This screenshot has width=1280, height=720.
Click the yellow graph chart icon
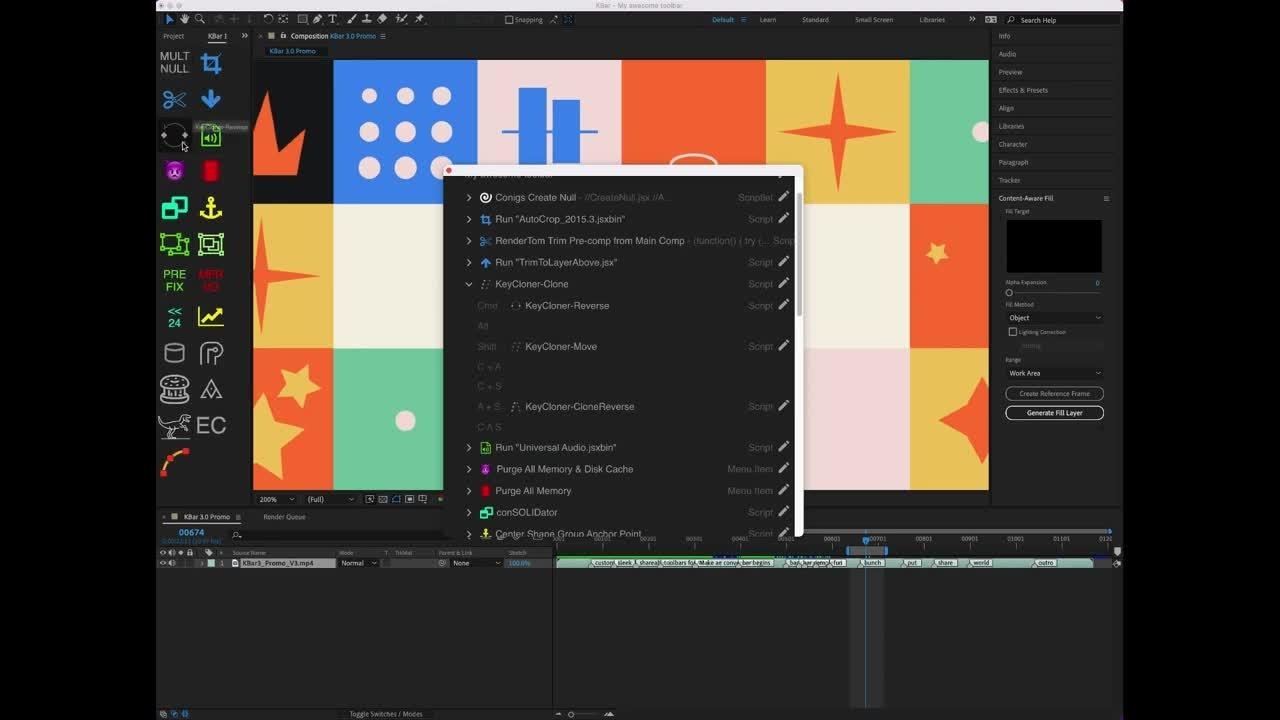pyautogui.click(x=211, y=317)
